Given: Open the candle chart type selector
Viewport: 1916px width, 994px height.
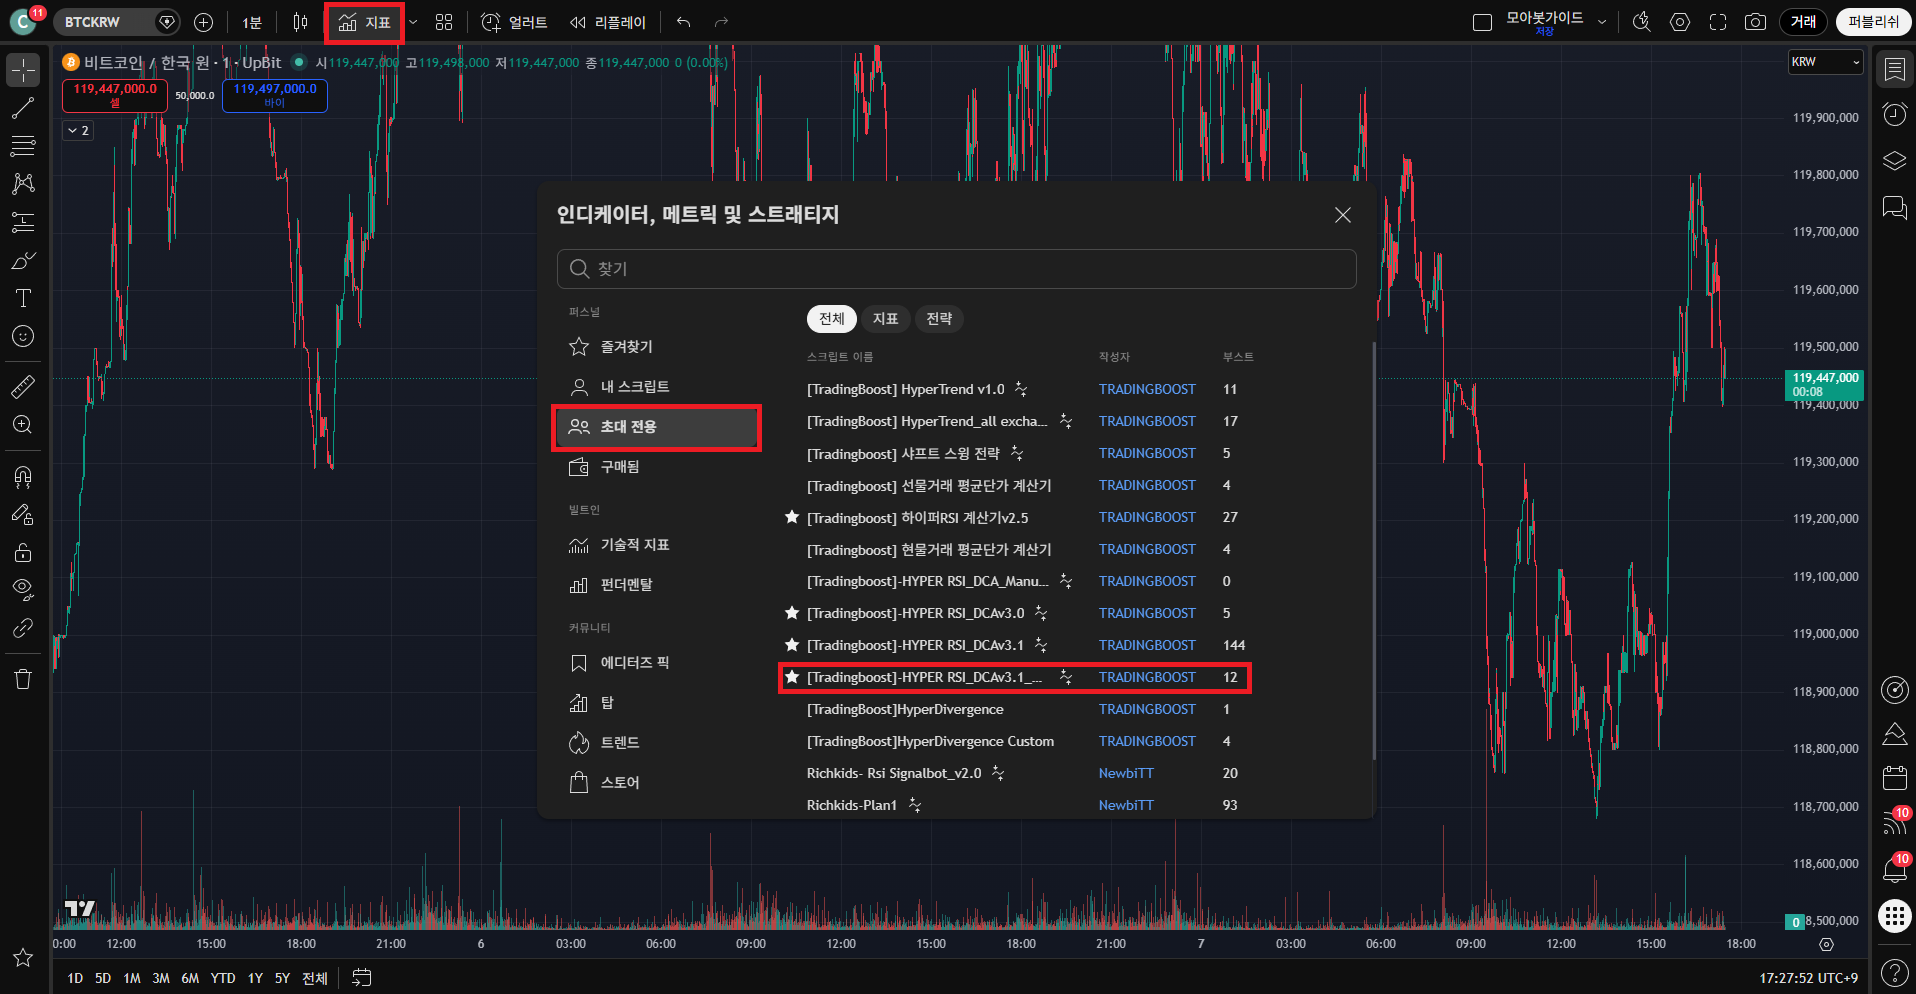Looking at the screenshot, I should (x=300, y=22).
